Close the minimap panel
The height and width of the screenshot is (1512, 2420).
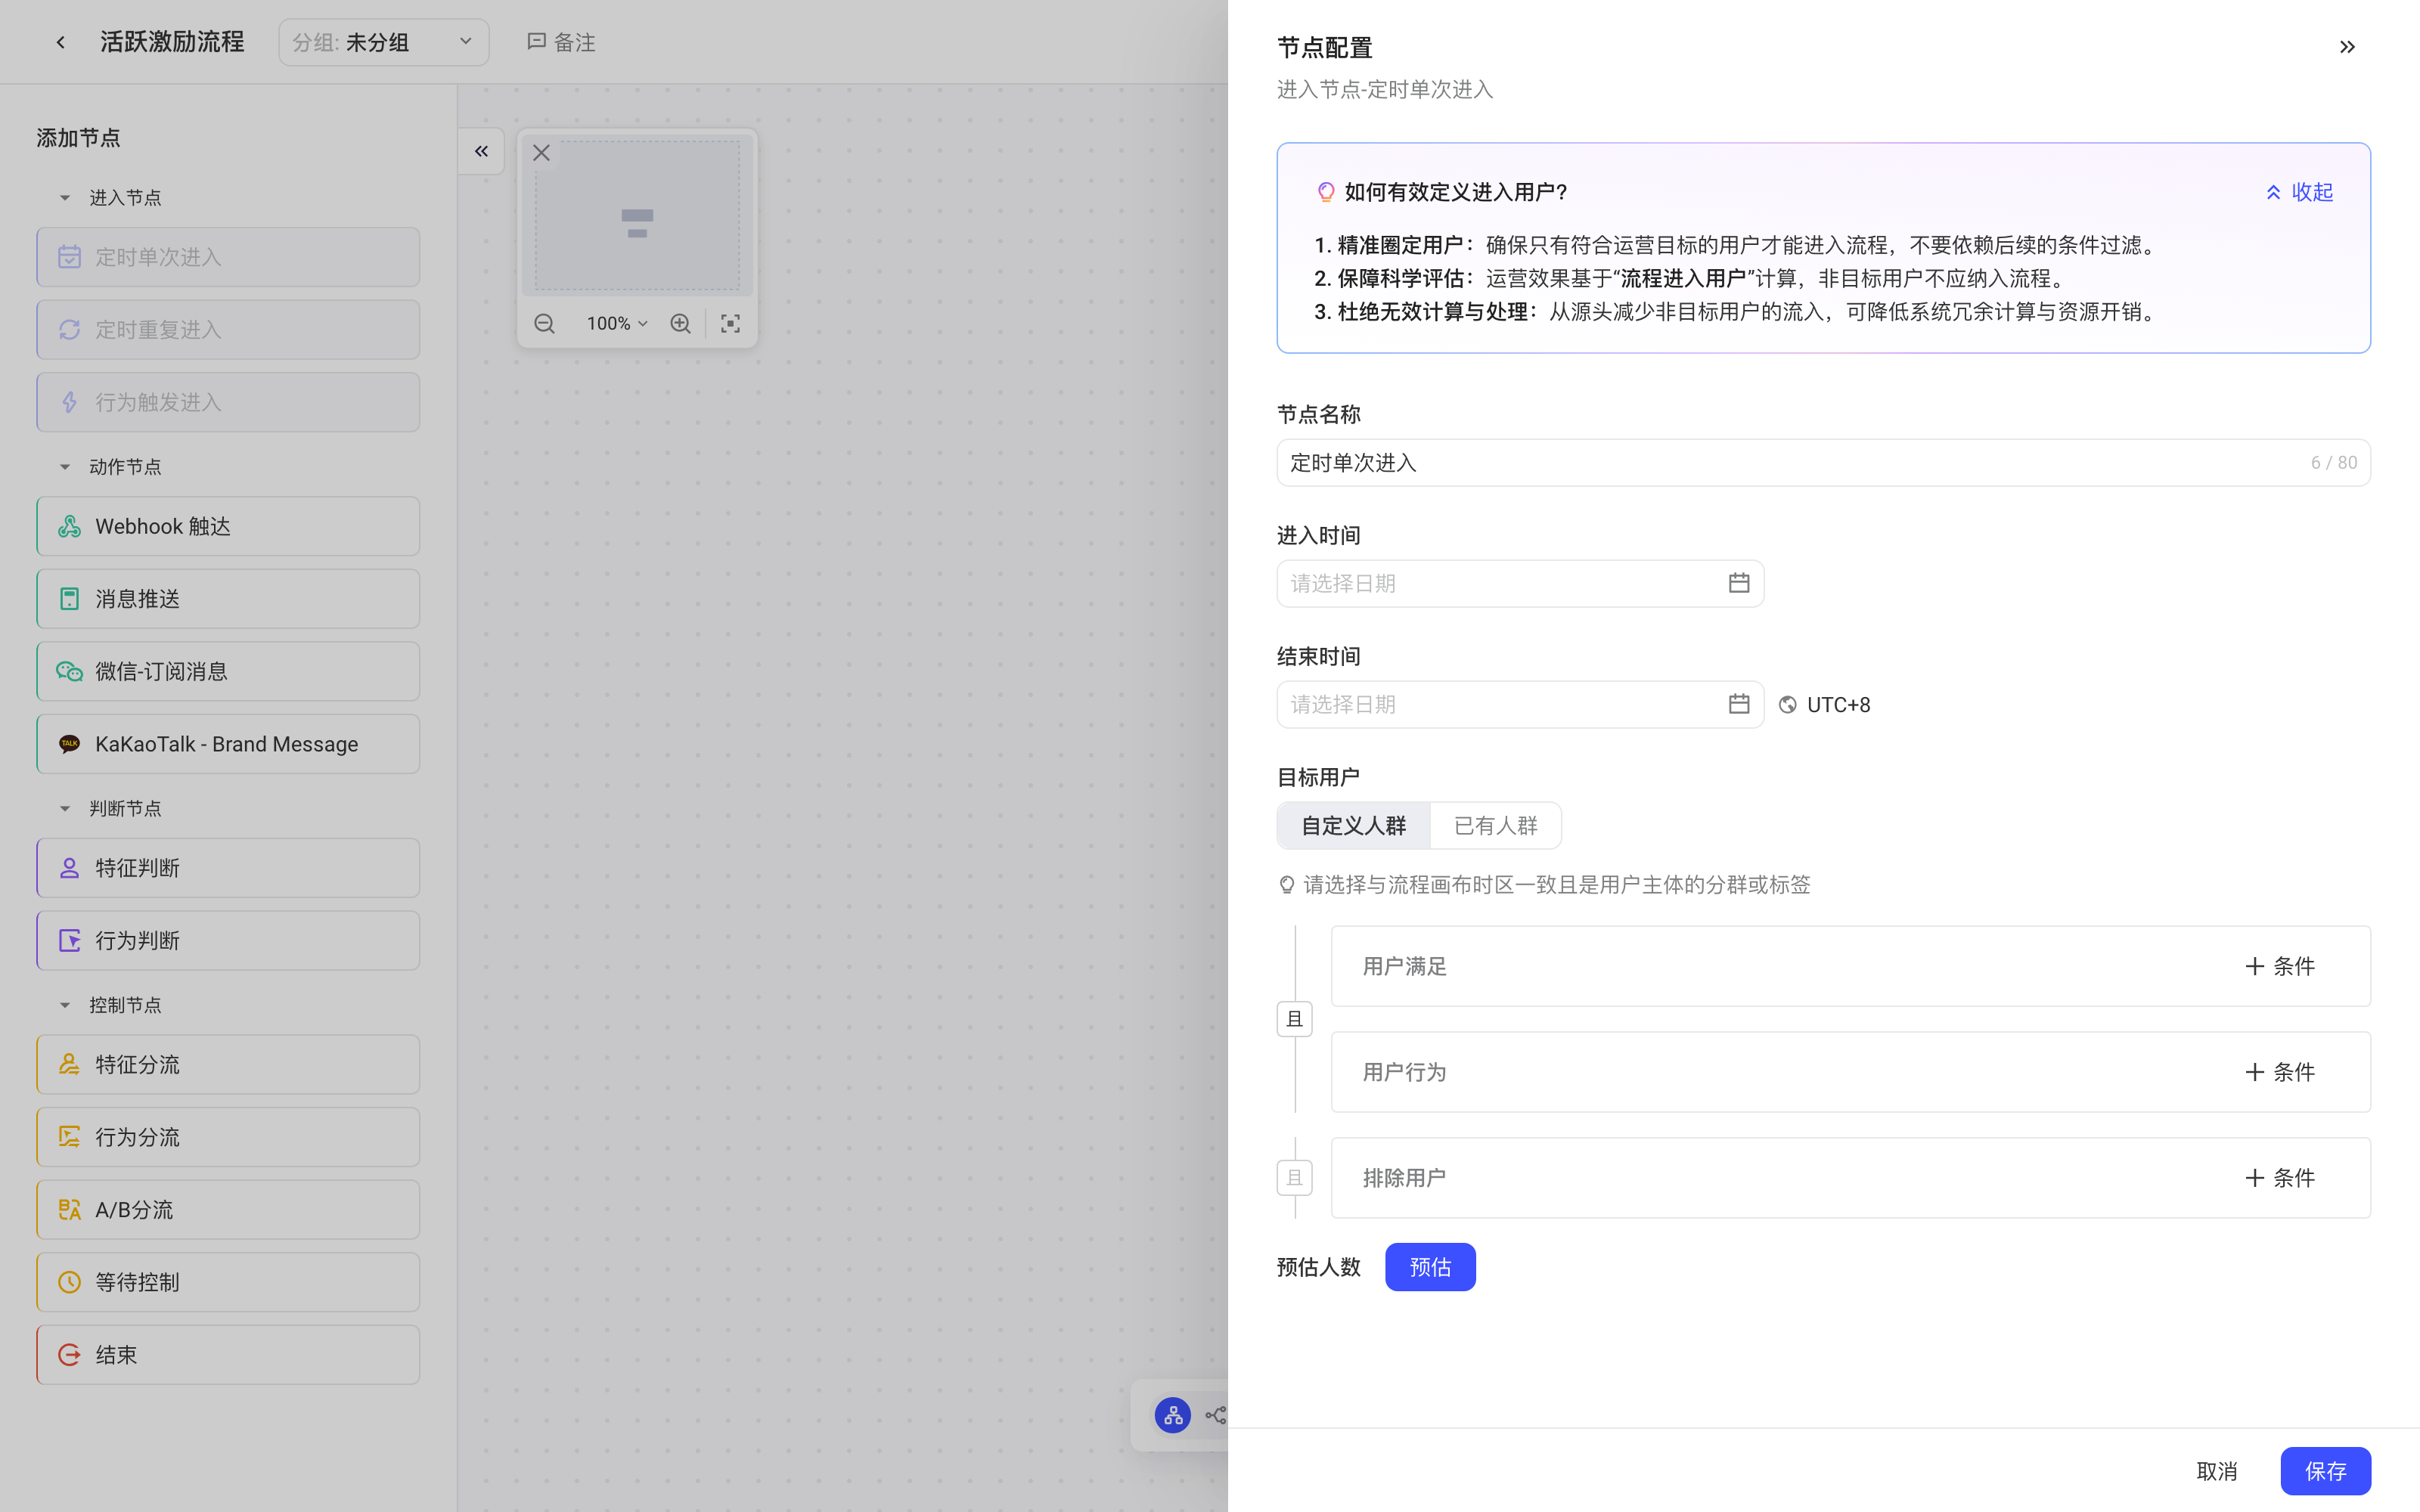pos(541,153)
